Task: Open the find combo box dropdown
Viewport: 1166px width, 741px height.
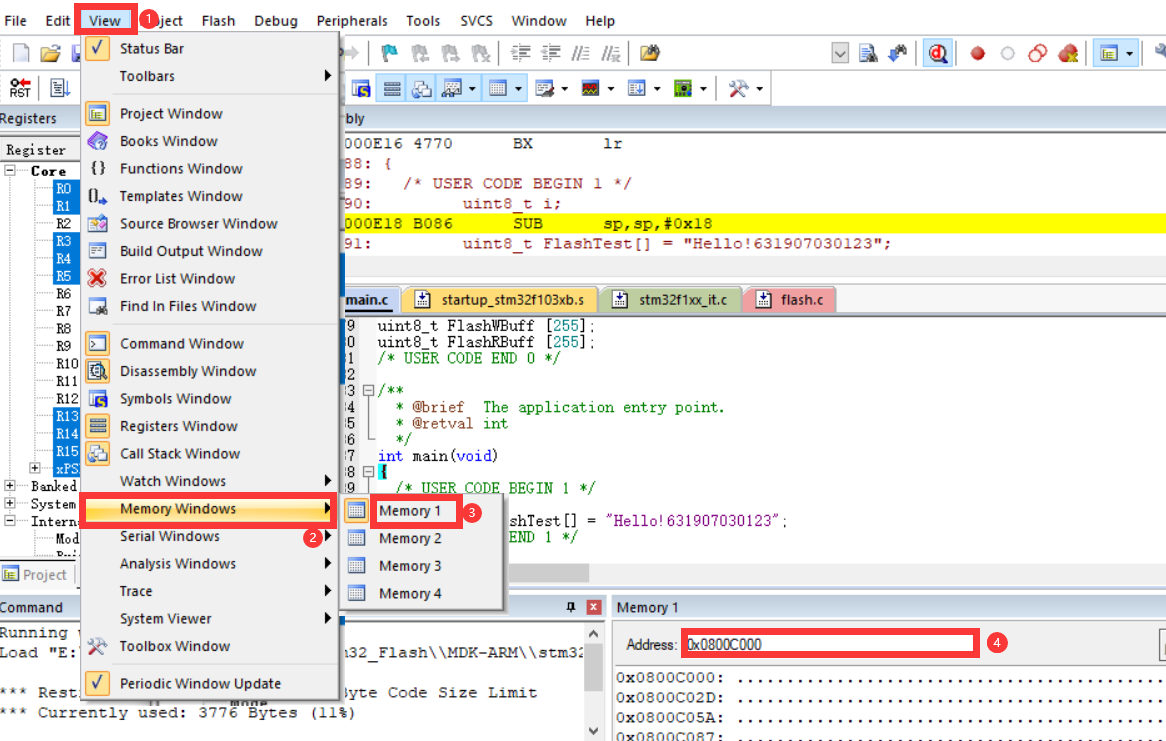Action: 840,53
